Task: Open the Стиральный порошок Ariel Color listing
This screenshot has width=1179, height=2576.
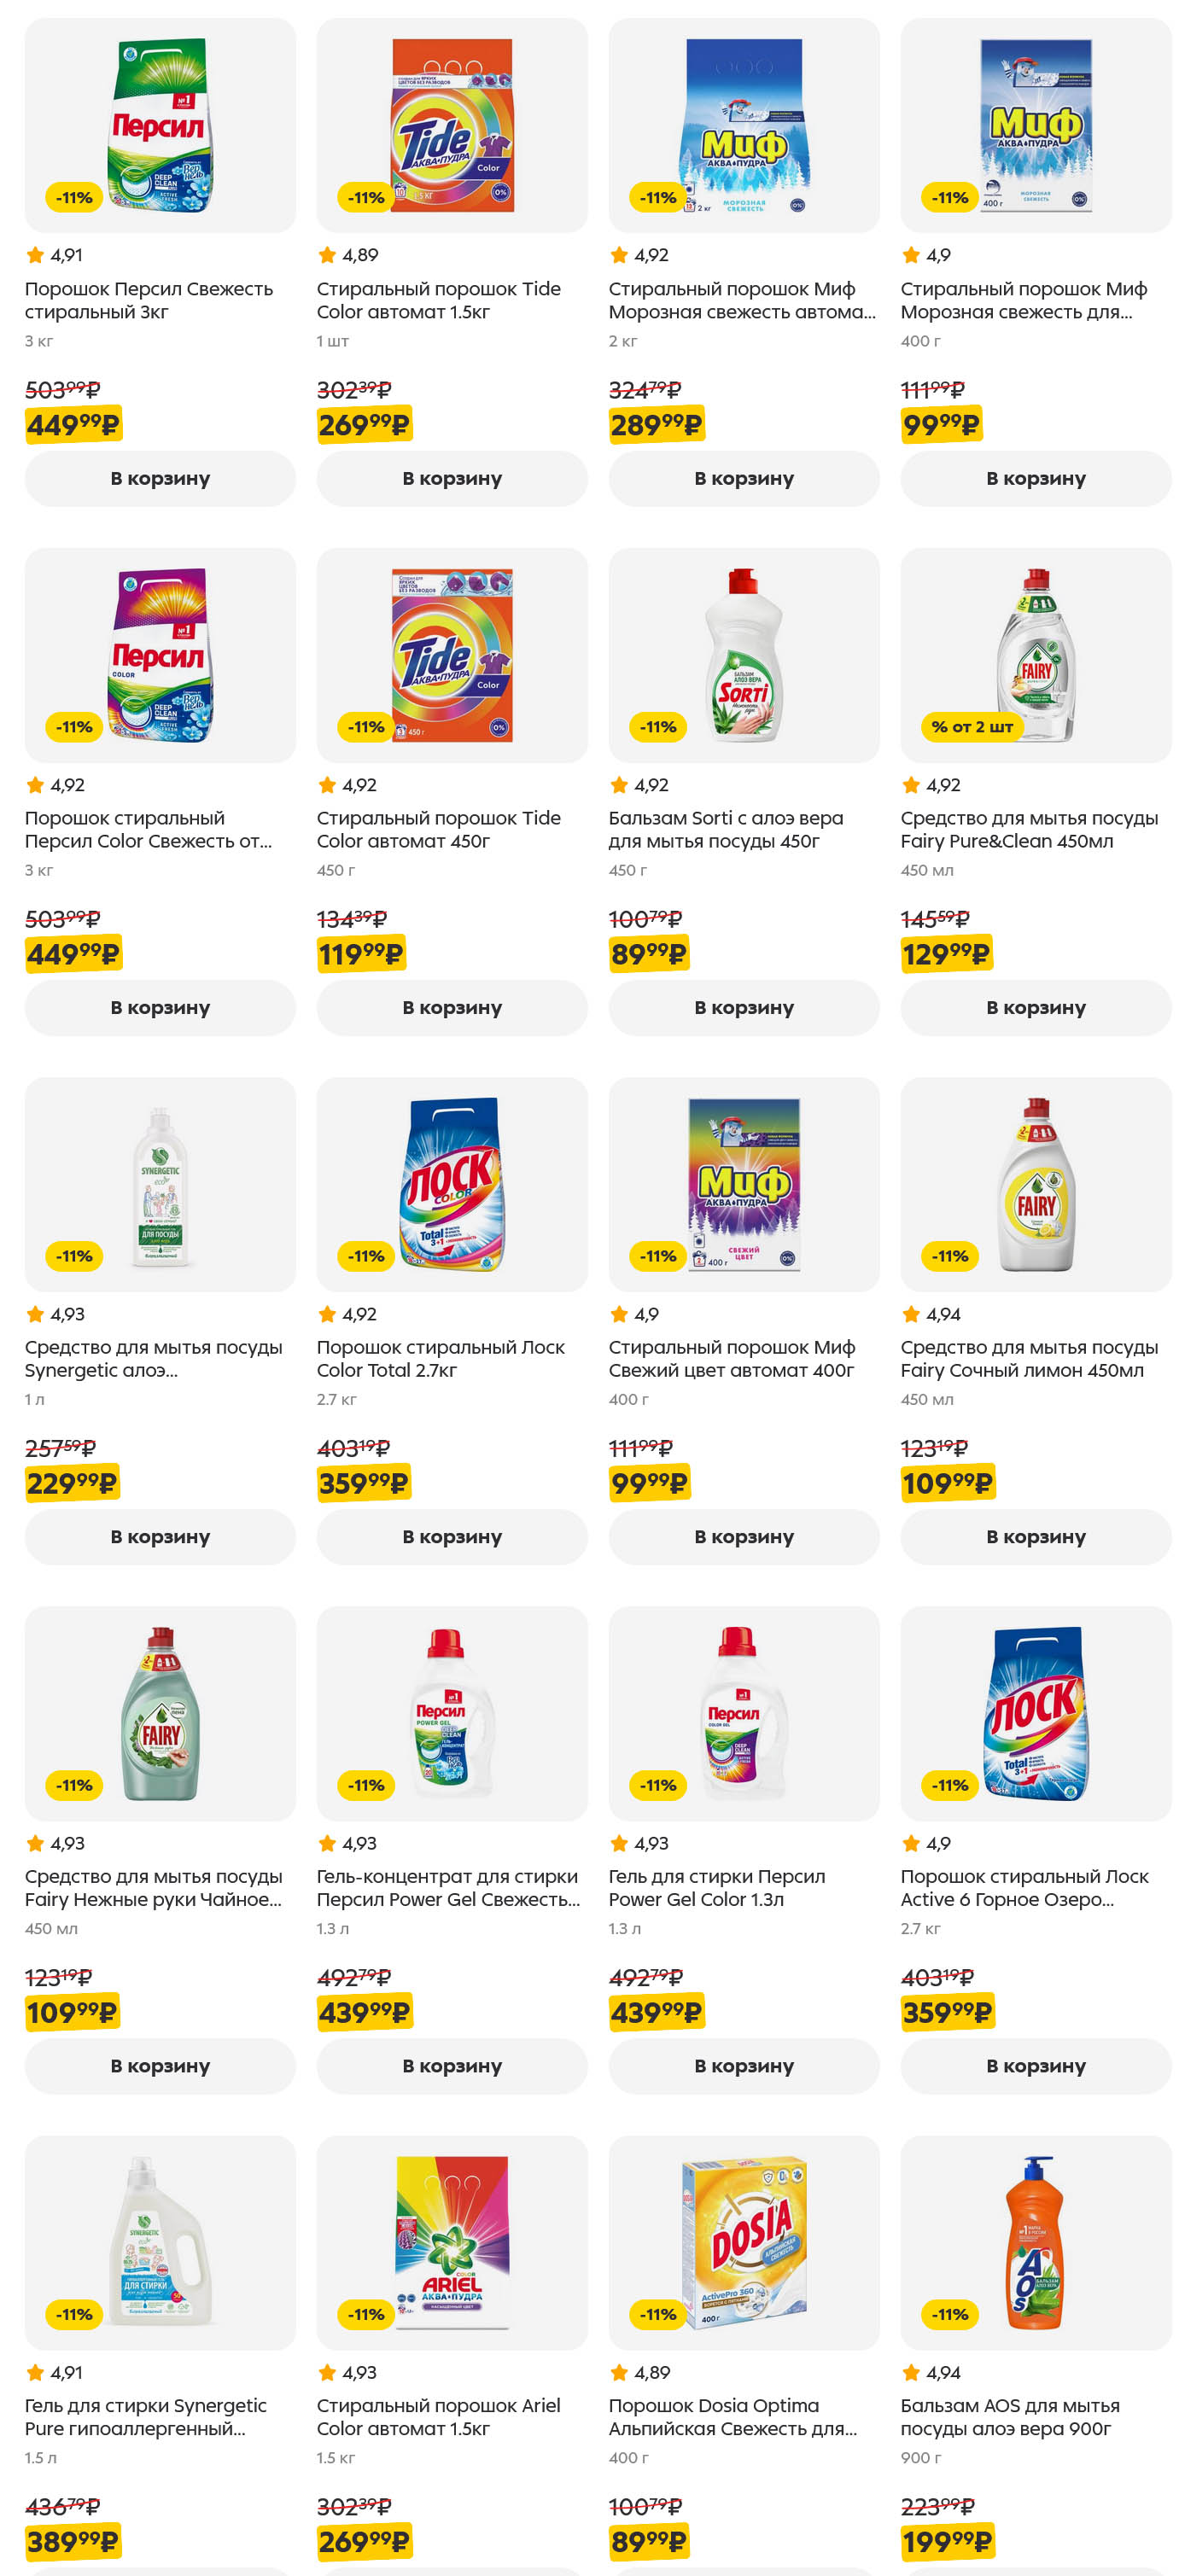Action: [x=440, y=2417]
